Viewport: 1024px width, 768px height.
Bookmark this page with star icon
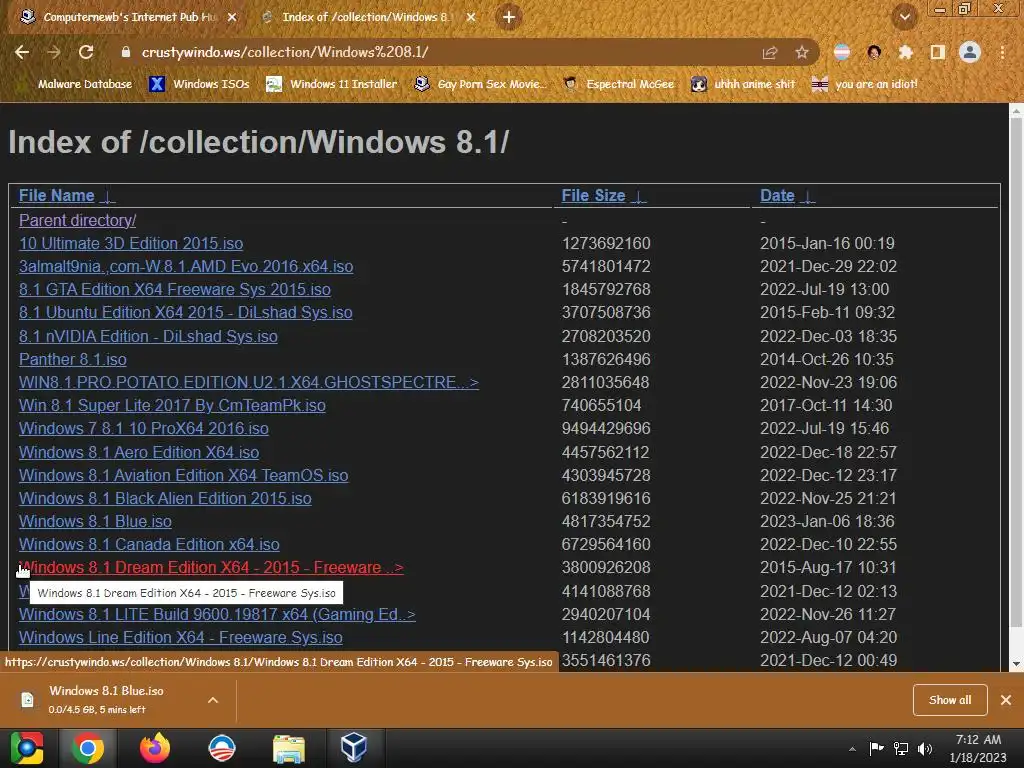coord(802,52)
